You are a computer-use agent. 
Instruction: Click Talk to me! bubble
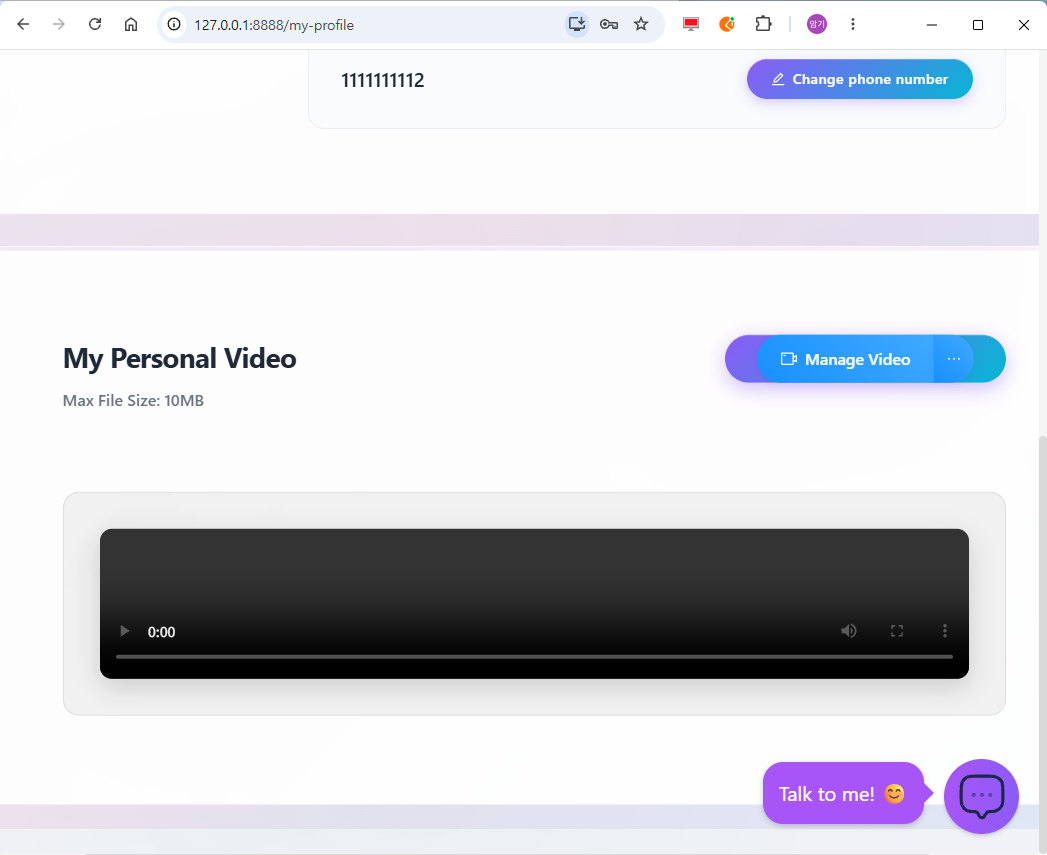843,794
